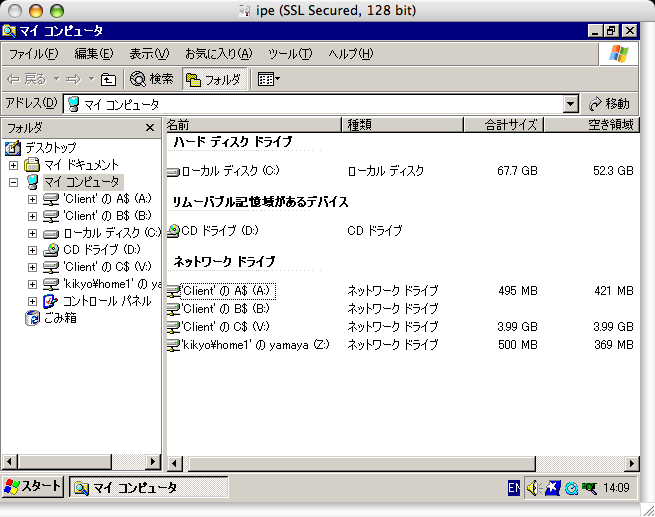Viewport: 655px width, 517px height.
Task: Open the スタート start button
Action: click(x=33, y=487)
